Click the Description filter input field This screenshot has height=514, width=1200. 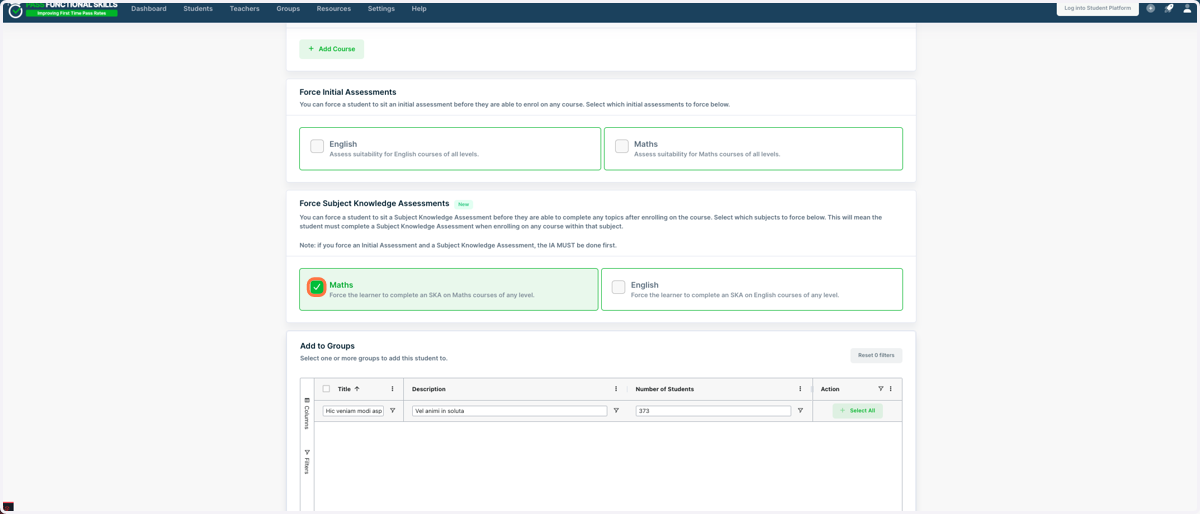tap(509, 411)
